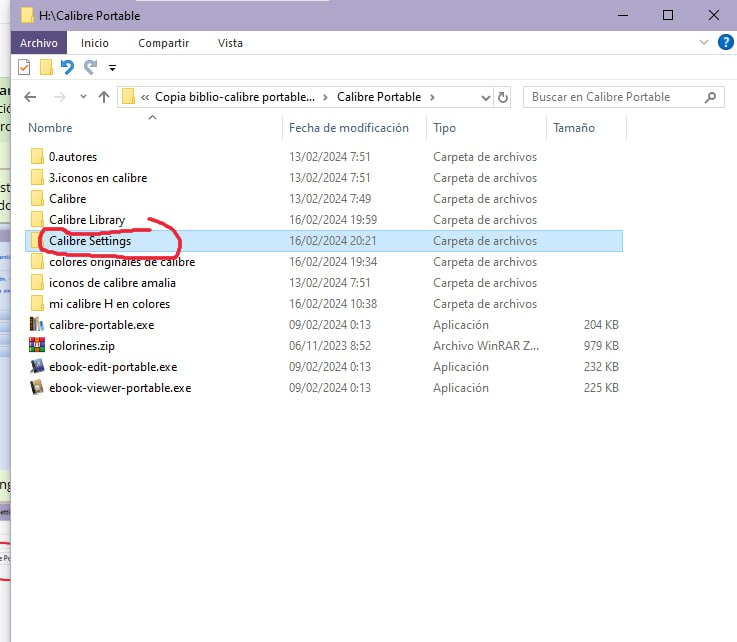Select the 0.autores folder name
Image resolution: width=737 pixels, height=642 pixels.
click(73, 157)
